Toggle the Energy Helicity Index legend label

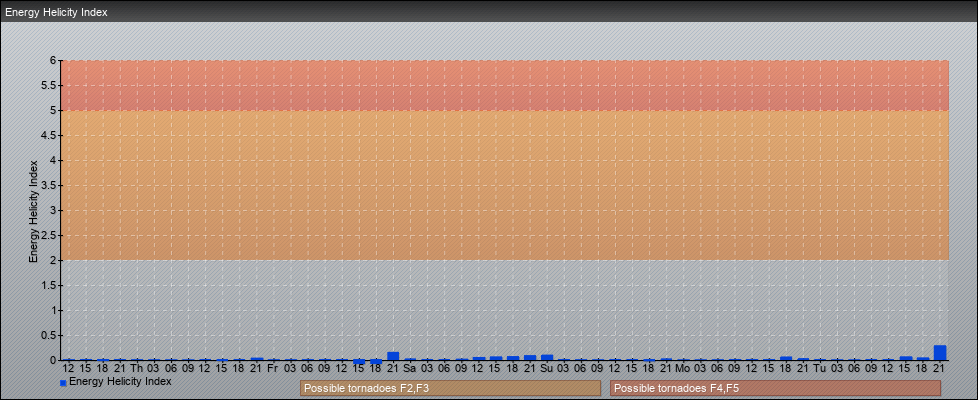[x=120, y=381]
